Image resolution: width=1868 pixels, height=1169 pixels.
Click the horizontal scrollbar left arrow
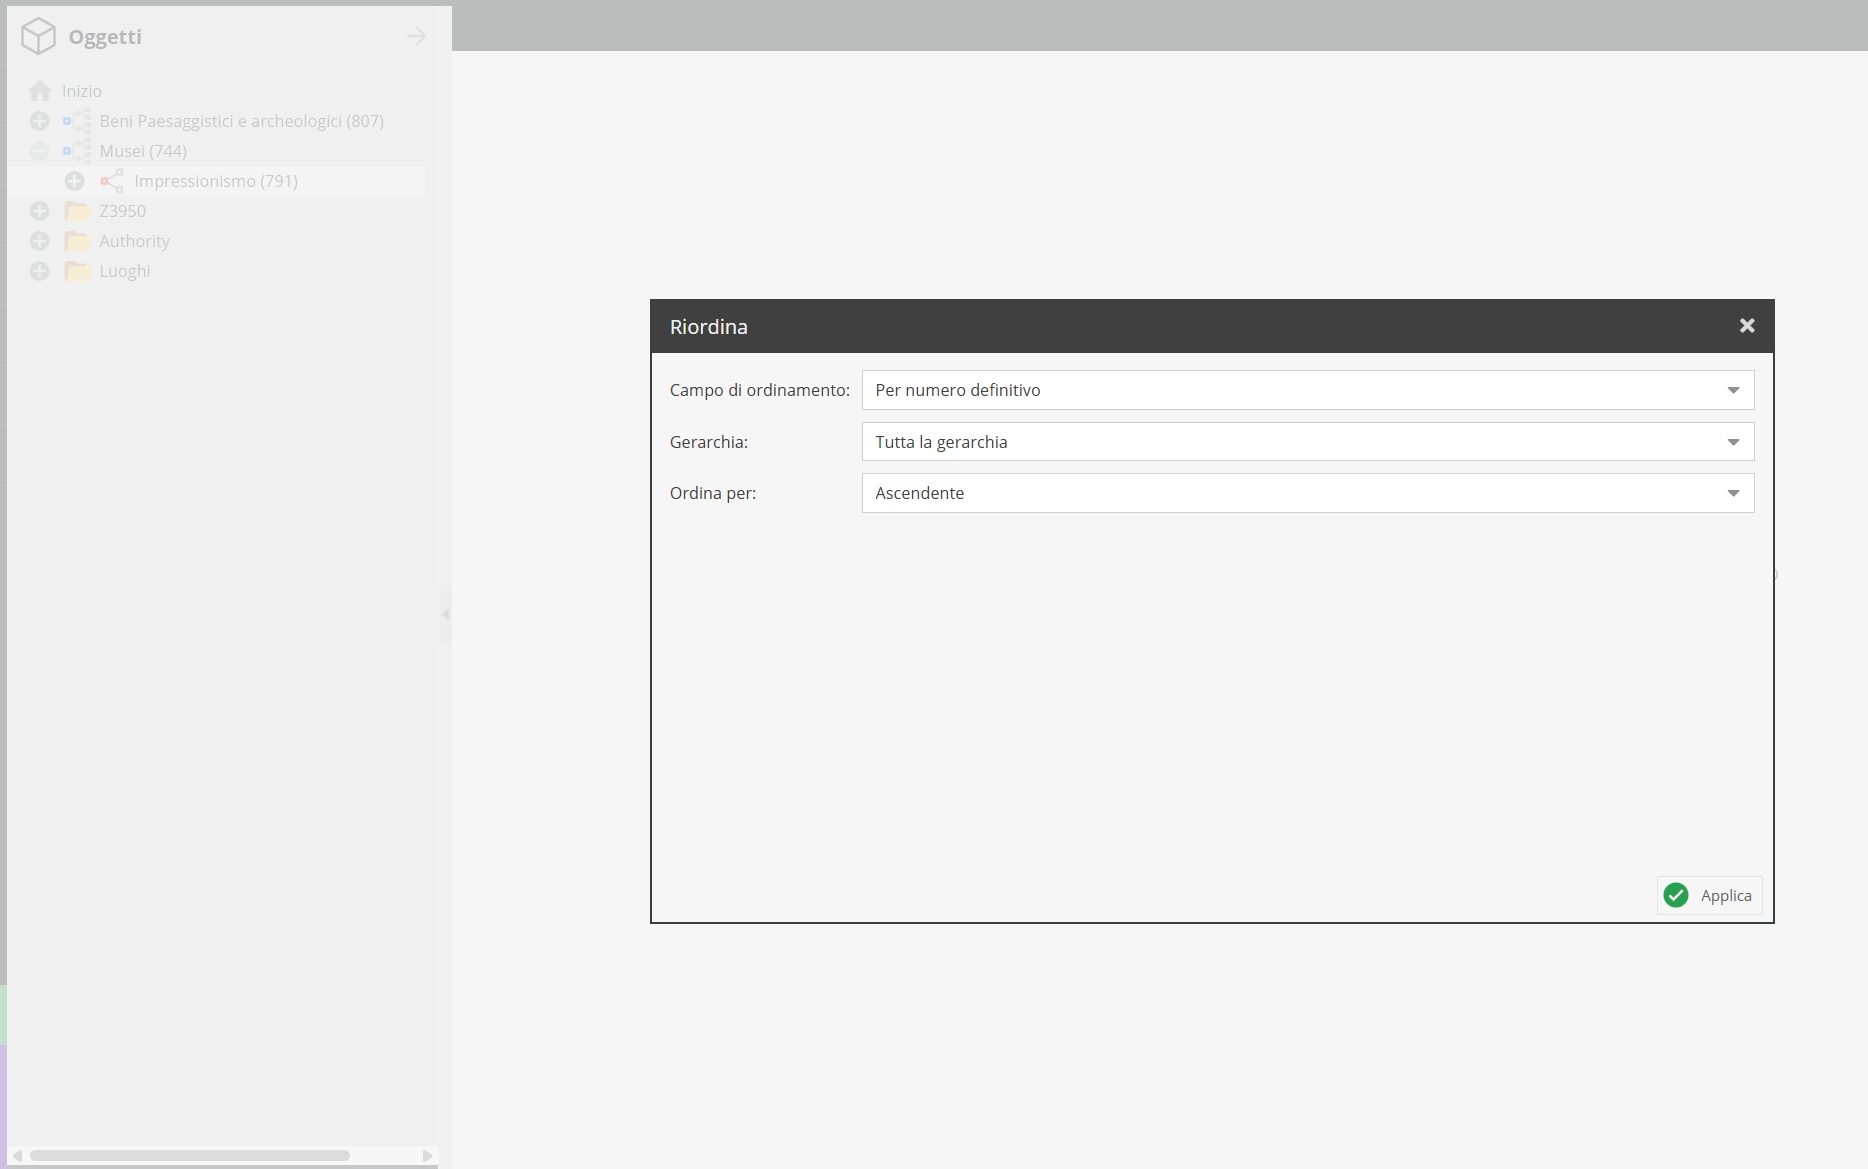[x=17, y=1155]
